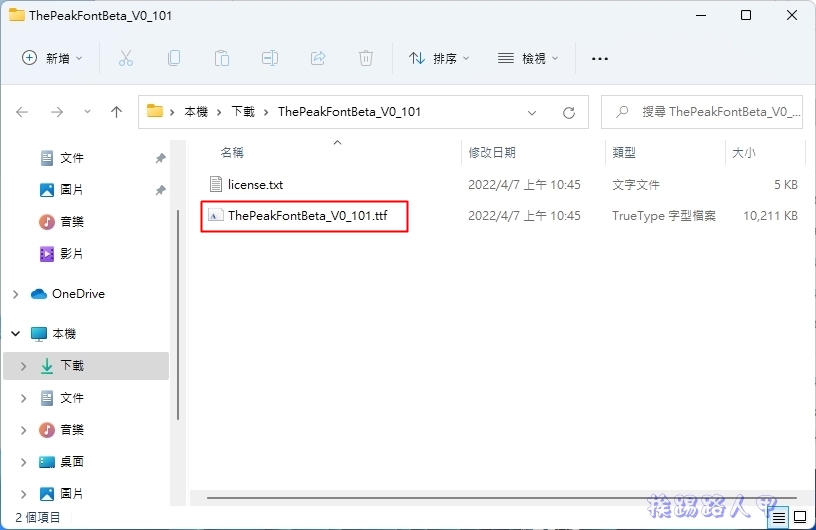
Task: Sort by 修改日期 column header
Action: (492, 153)
